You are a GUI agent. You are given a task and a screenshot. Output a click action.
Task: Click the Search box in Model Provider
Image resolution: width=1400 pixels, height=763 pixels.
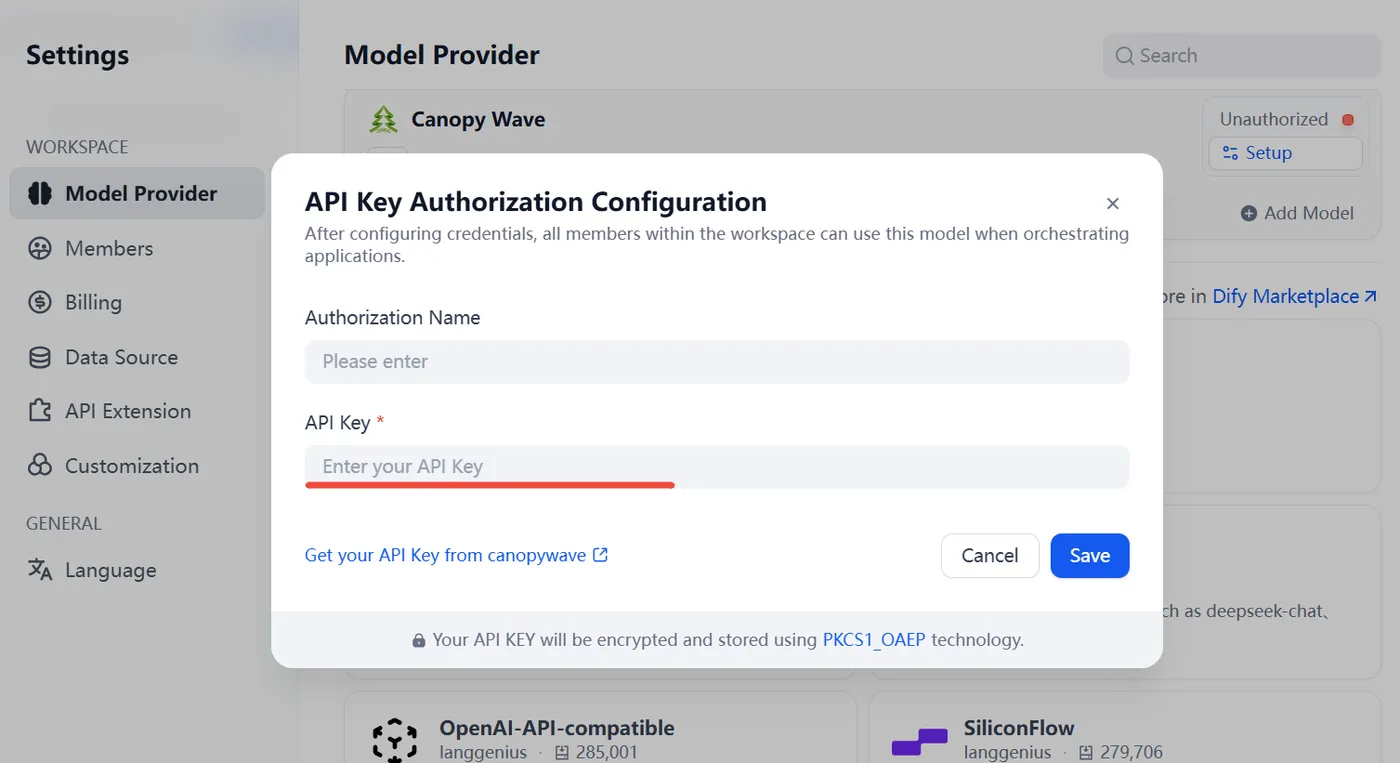tap(1240, 56)
